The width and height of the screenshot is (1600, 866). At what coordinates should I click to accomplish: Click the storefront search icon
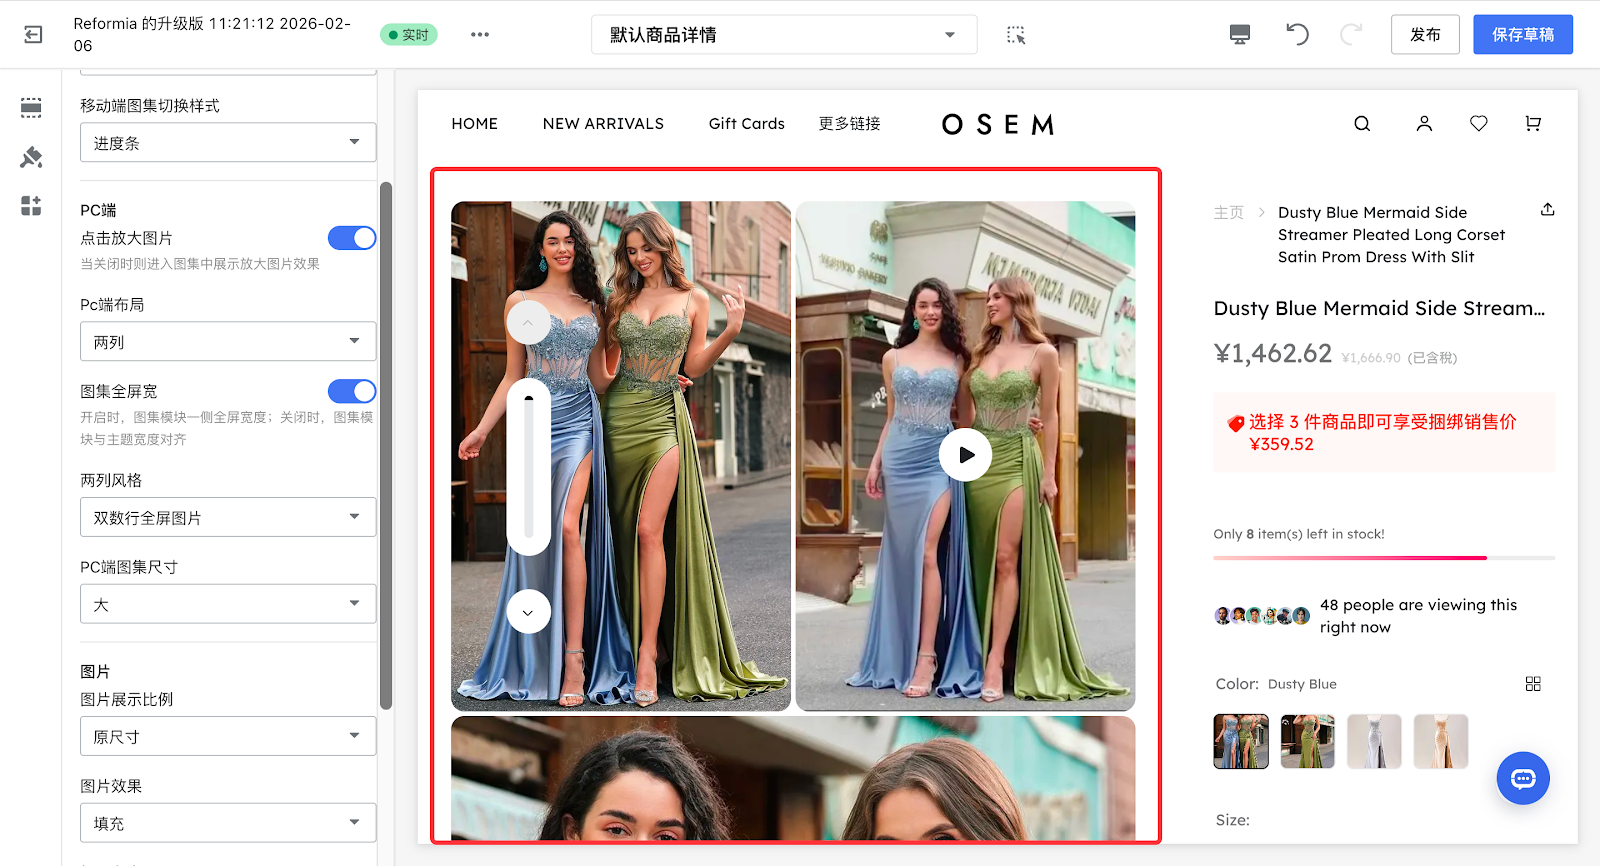click(x=1362, y=124)
